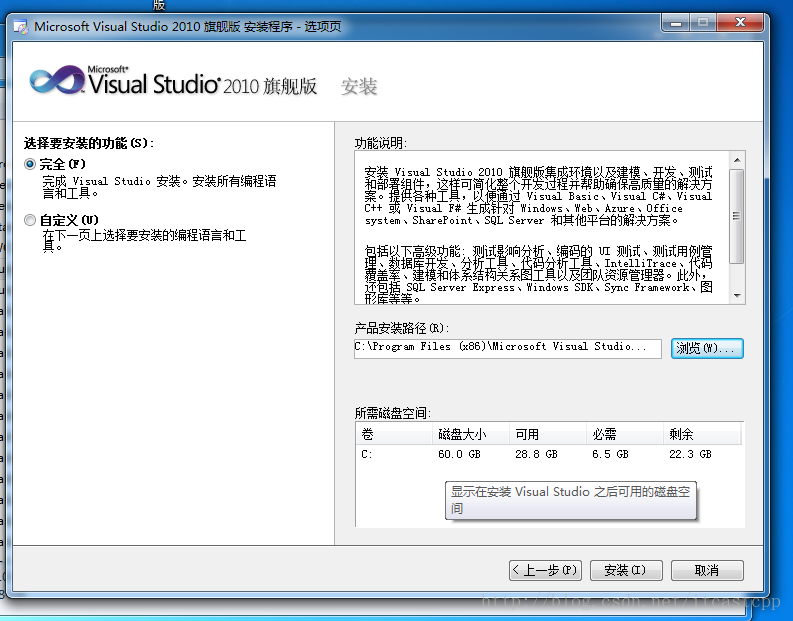Select the C: volume row
Screen dimensions: 793x621
[x=549, y=454]
